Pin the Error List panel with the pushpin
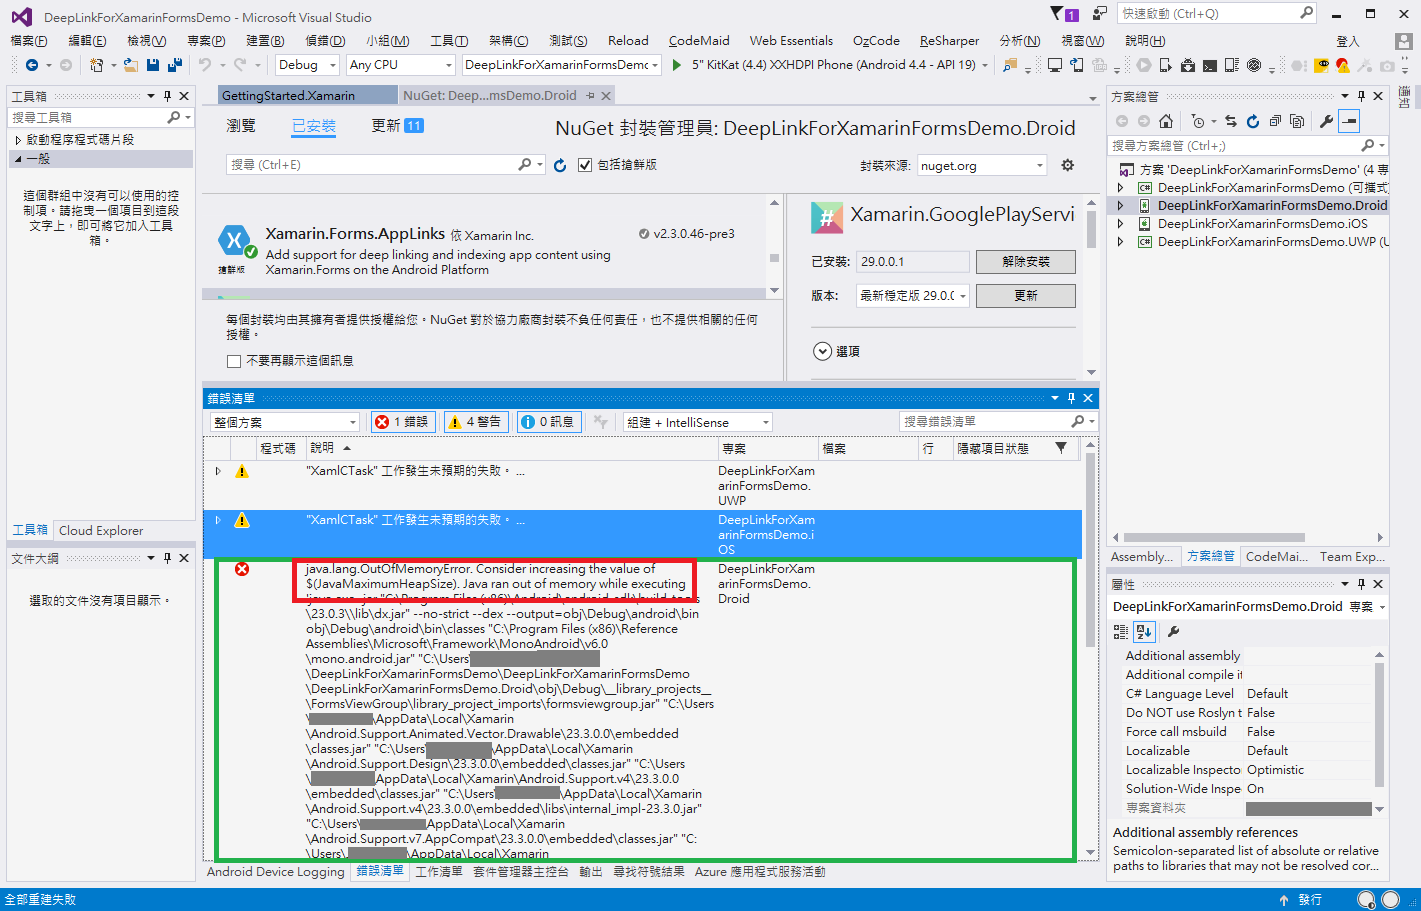1421x911 pixels. point(1071,398)
